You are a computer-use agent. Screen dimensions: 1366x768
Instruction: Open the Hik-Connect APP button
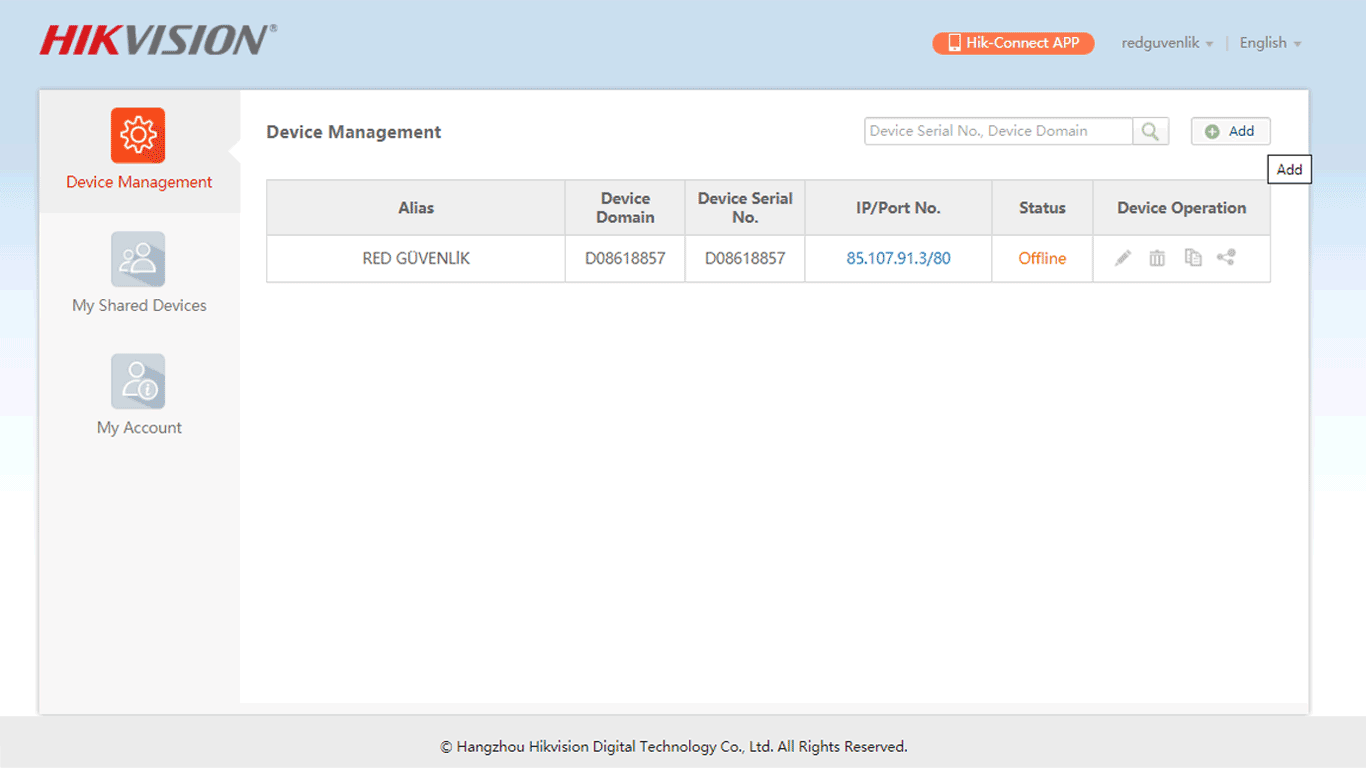tap(1013, 43)
